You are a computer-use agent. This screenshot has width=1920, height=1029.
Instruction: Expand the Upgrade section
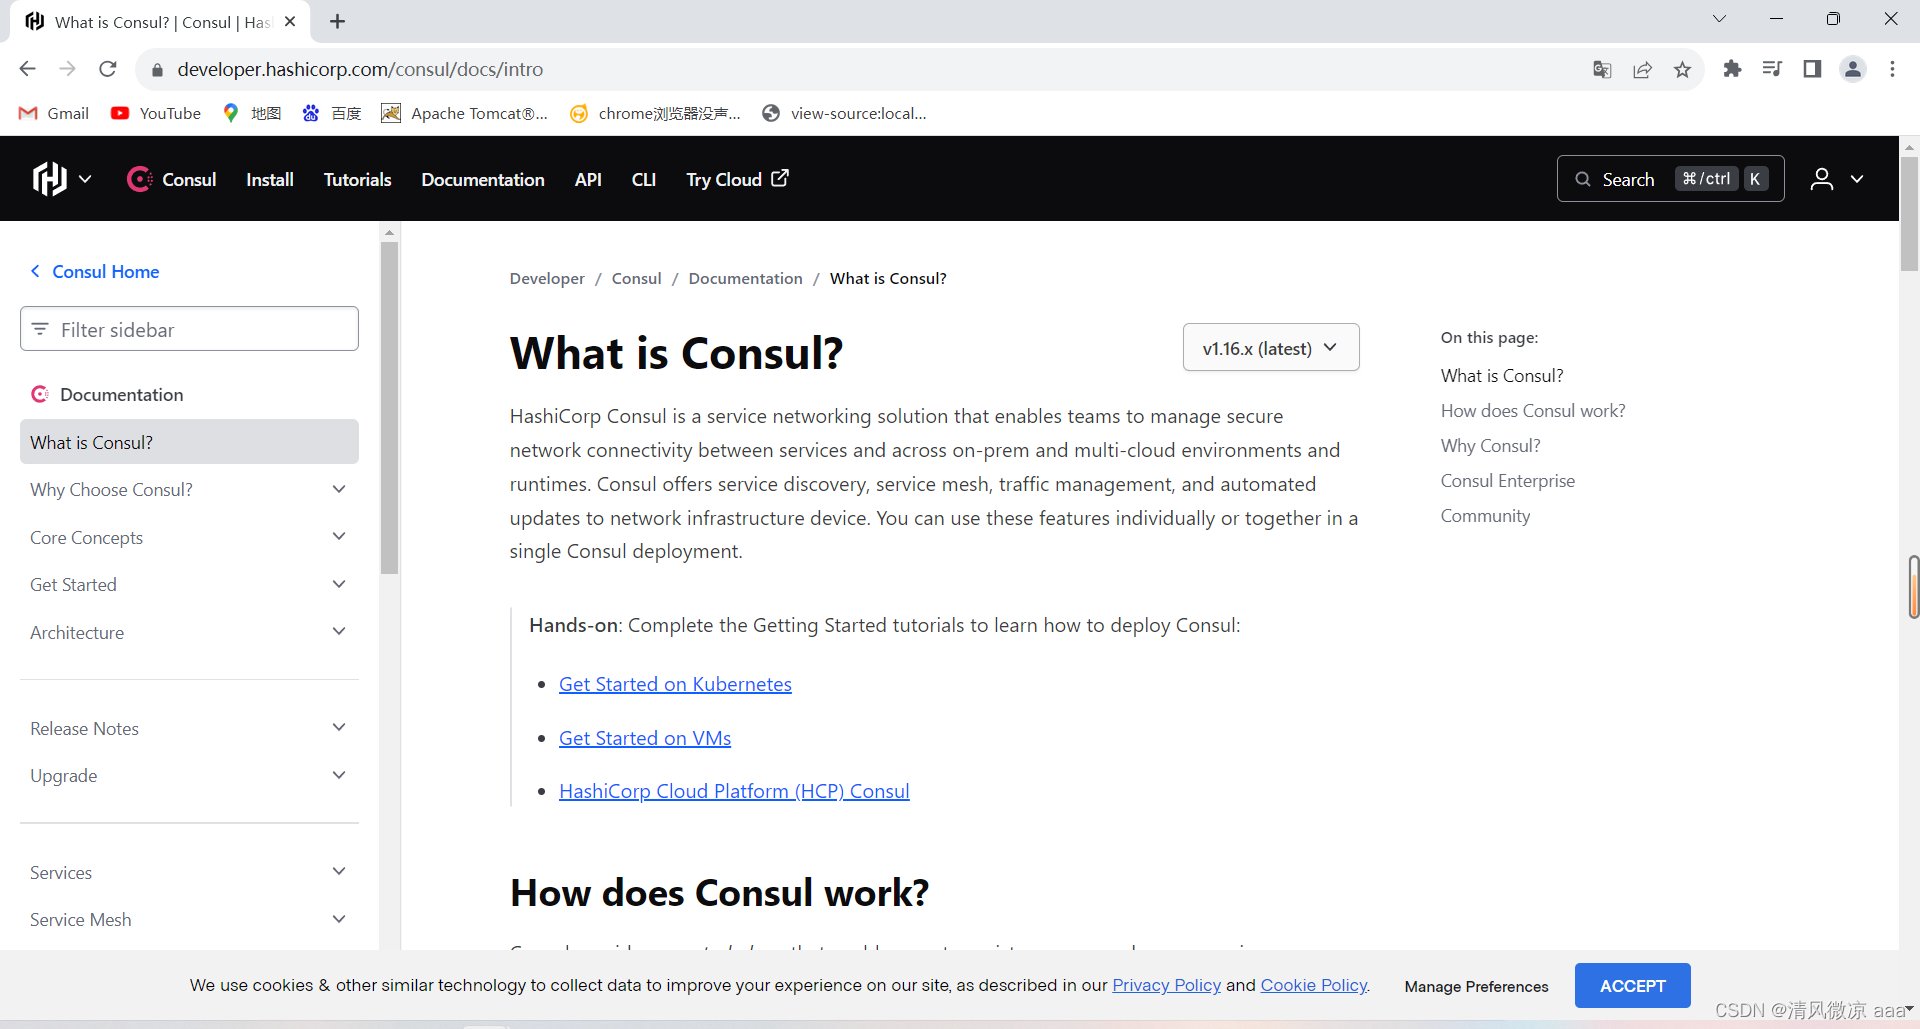(189, 775)
